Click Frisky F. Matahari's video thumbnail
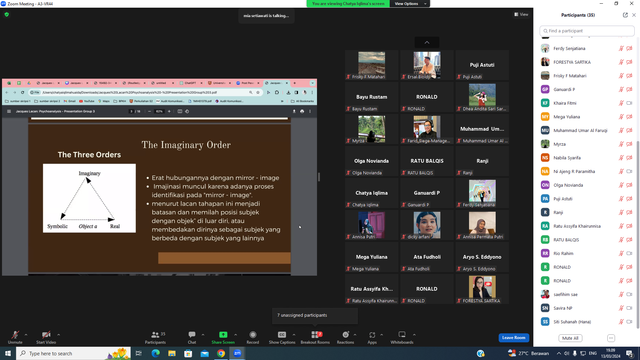The image size is (640, 360). click(x=371, y=65)
